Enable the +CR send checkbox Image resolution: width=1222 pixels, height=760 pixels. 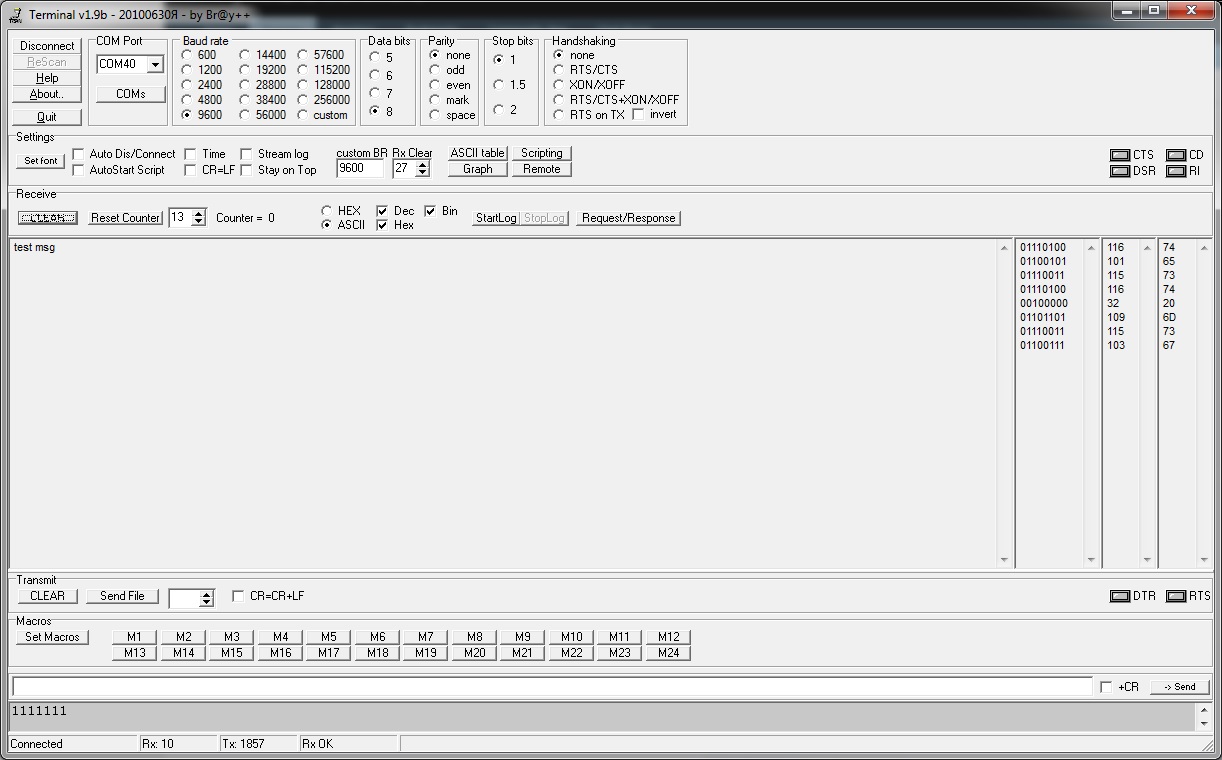point(1106,687)
